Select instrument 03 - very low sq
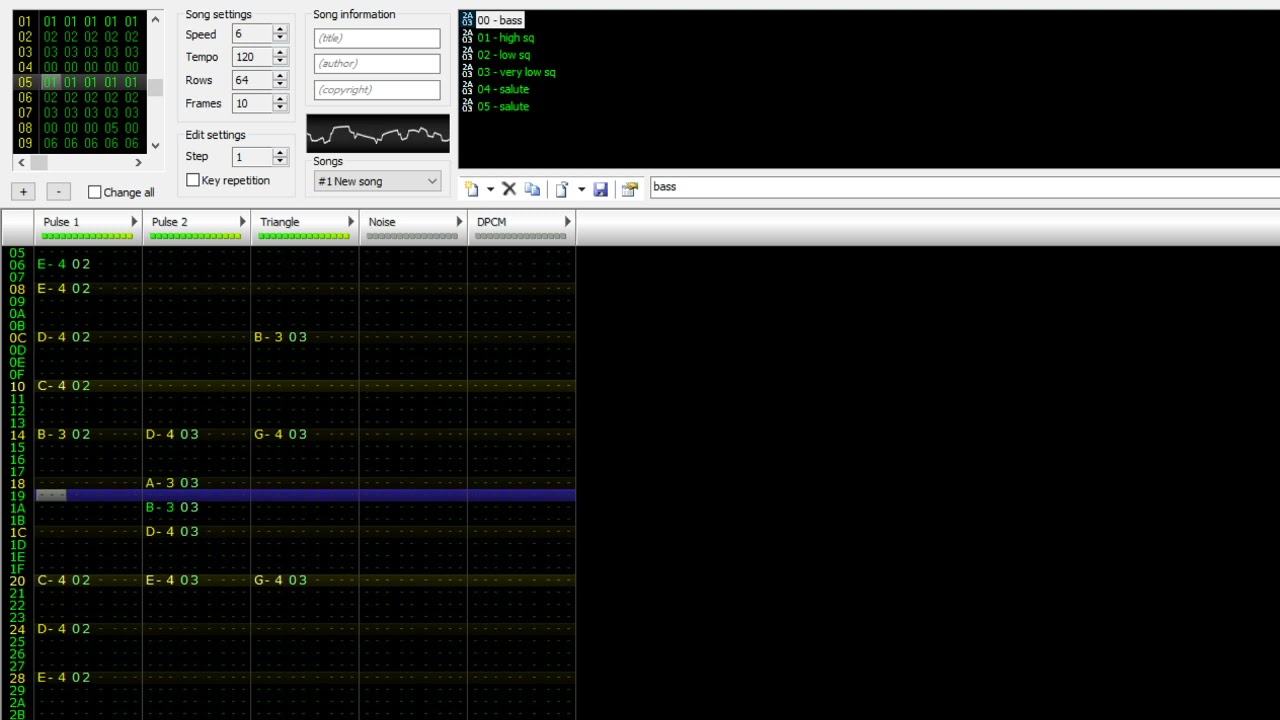Viewport: 1280px width, 720px height. [516, 72]
